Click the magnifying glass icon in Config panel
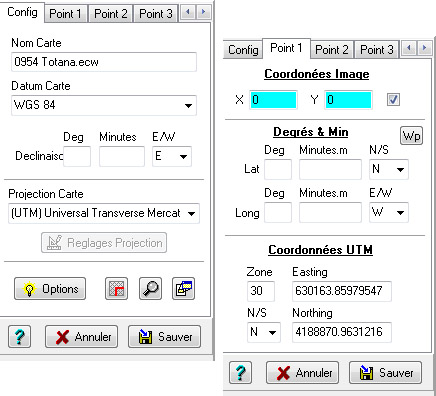Viewport: 436px width, 396px height. point(150,289)
